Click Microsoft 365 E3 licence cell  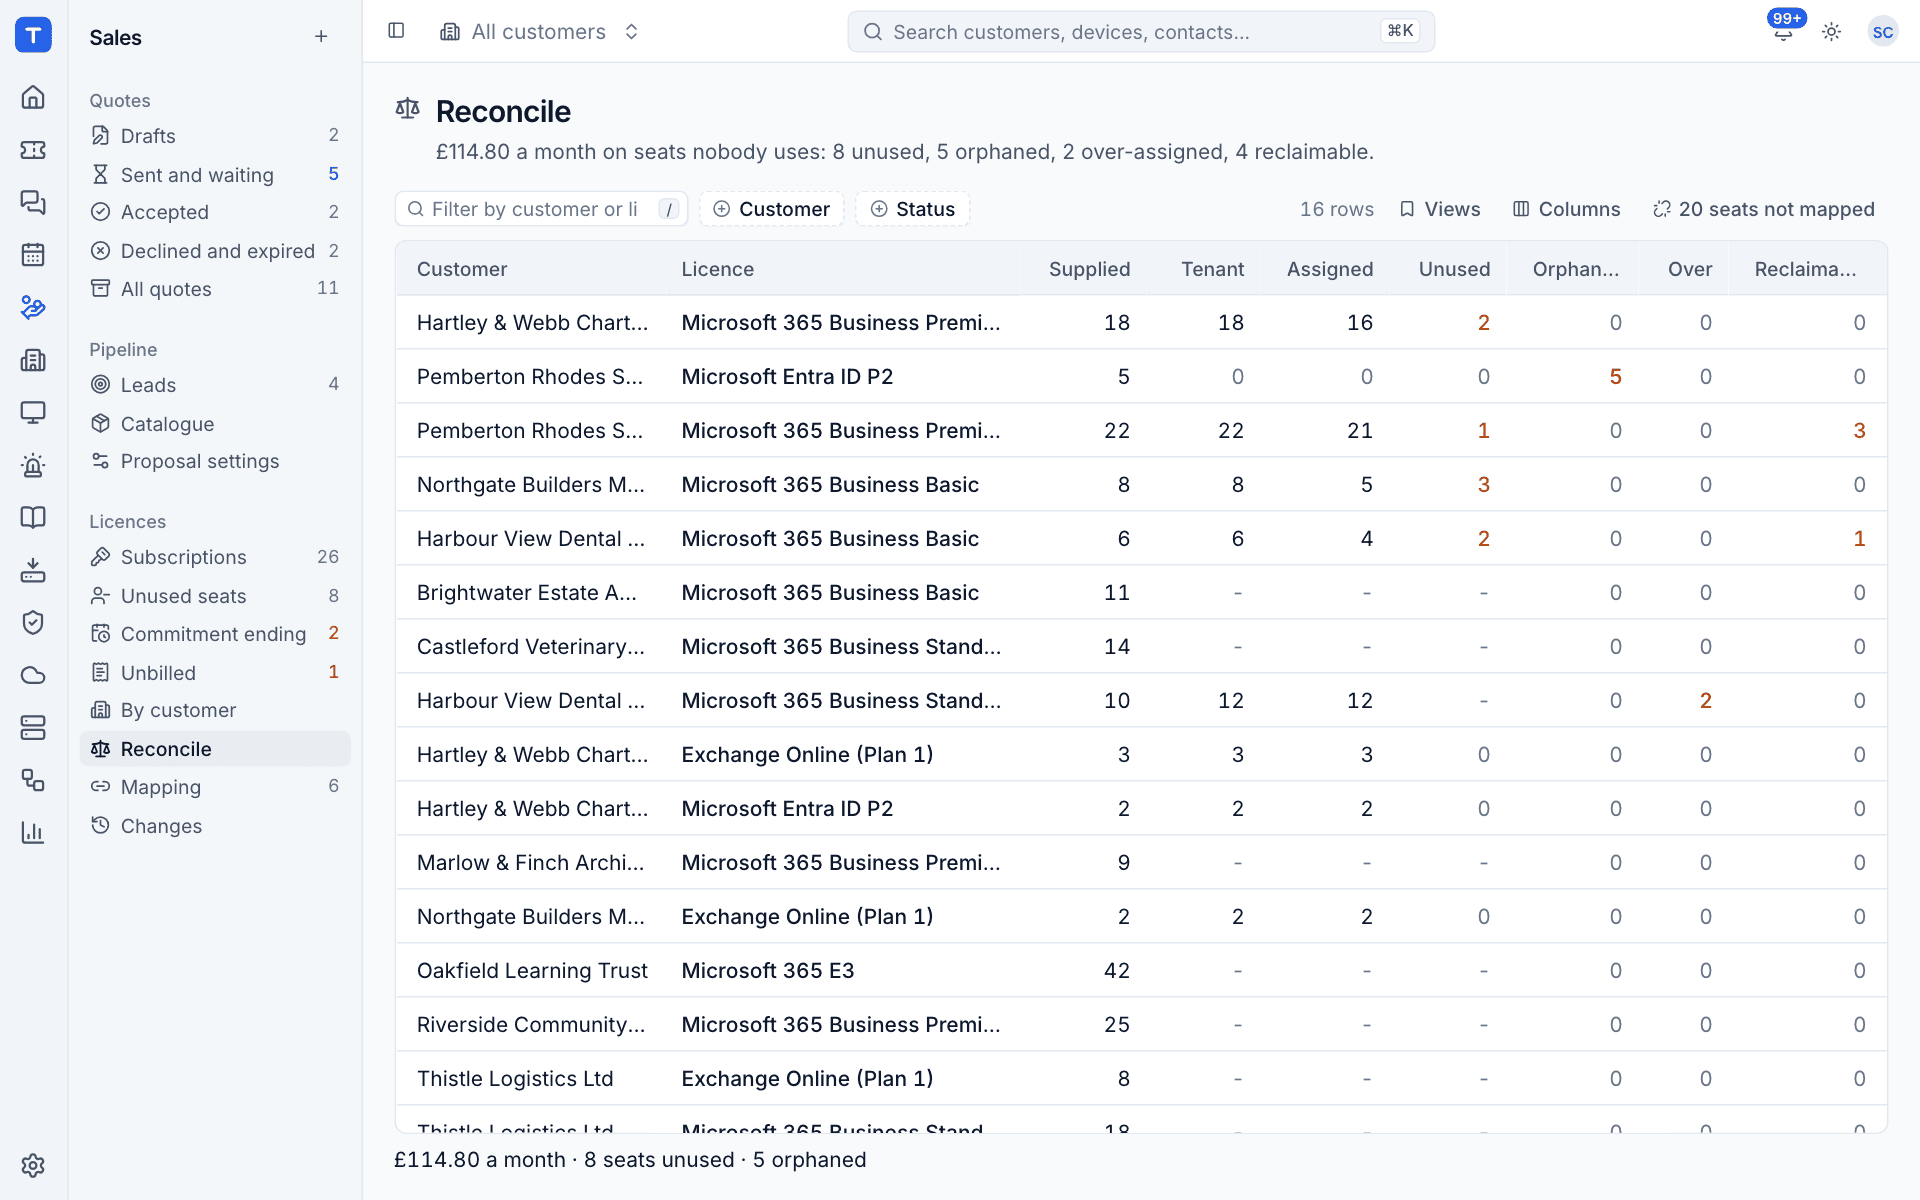[767, 970]
